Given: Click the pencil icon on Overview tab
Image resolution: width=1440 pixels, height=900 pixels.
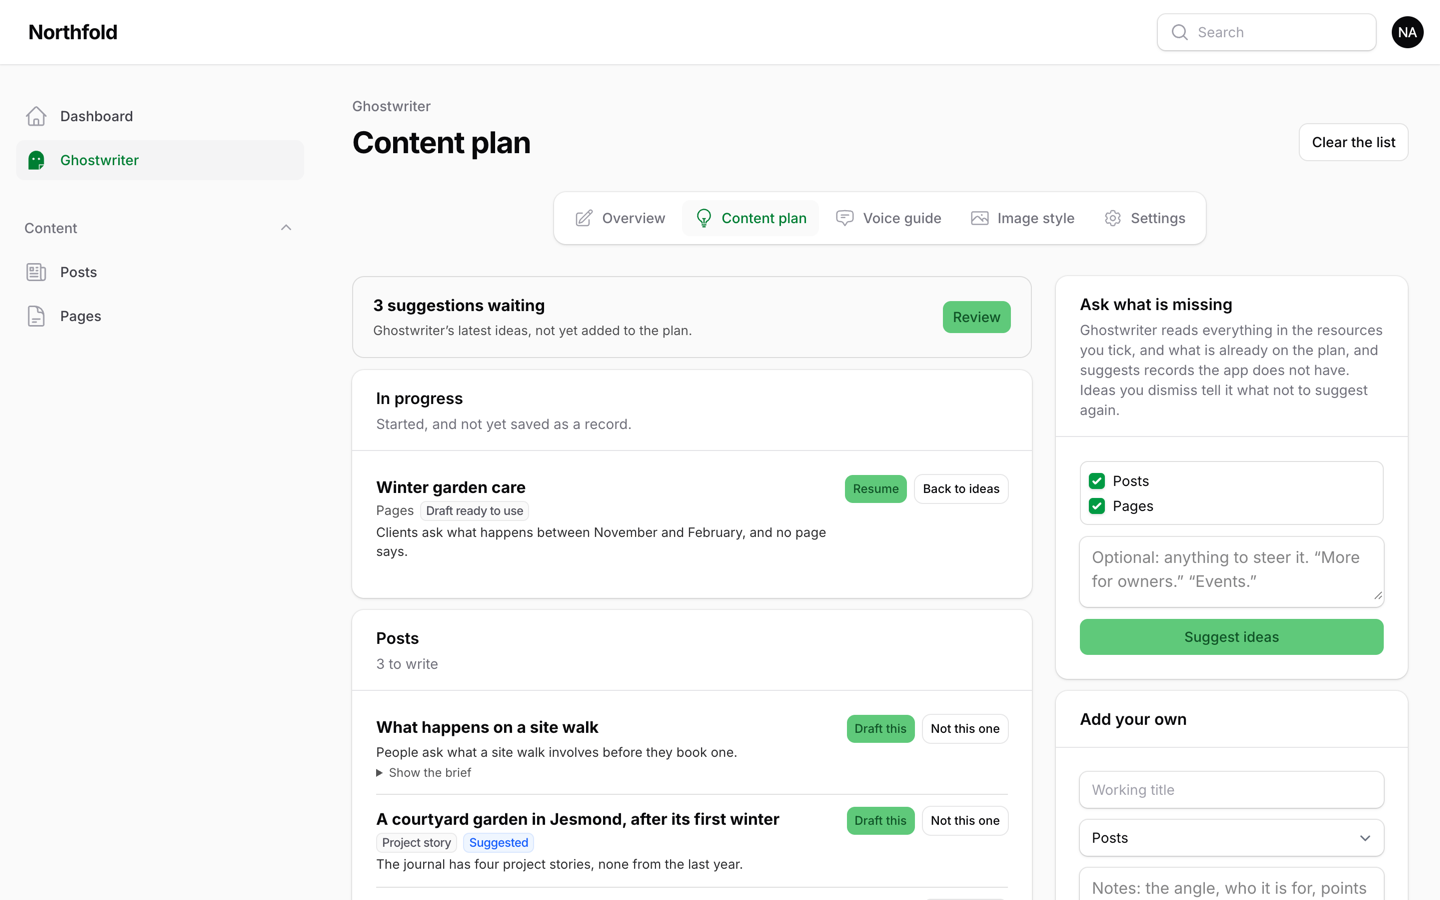Looking at the screenshot, I should click(584, 218).
